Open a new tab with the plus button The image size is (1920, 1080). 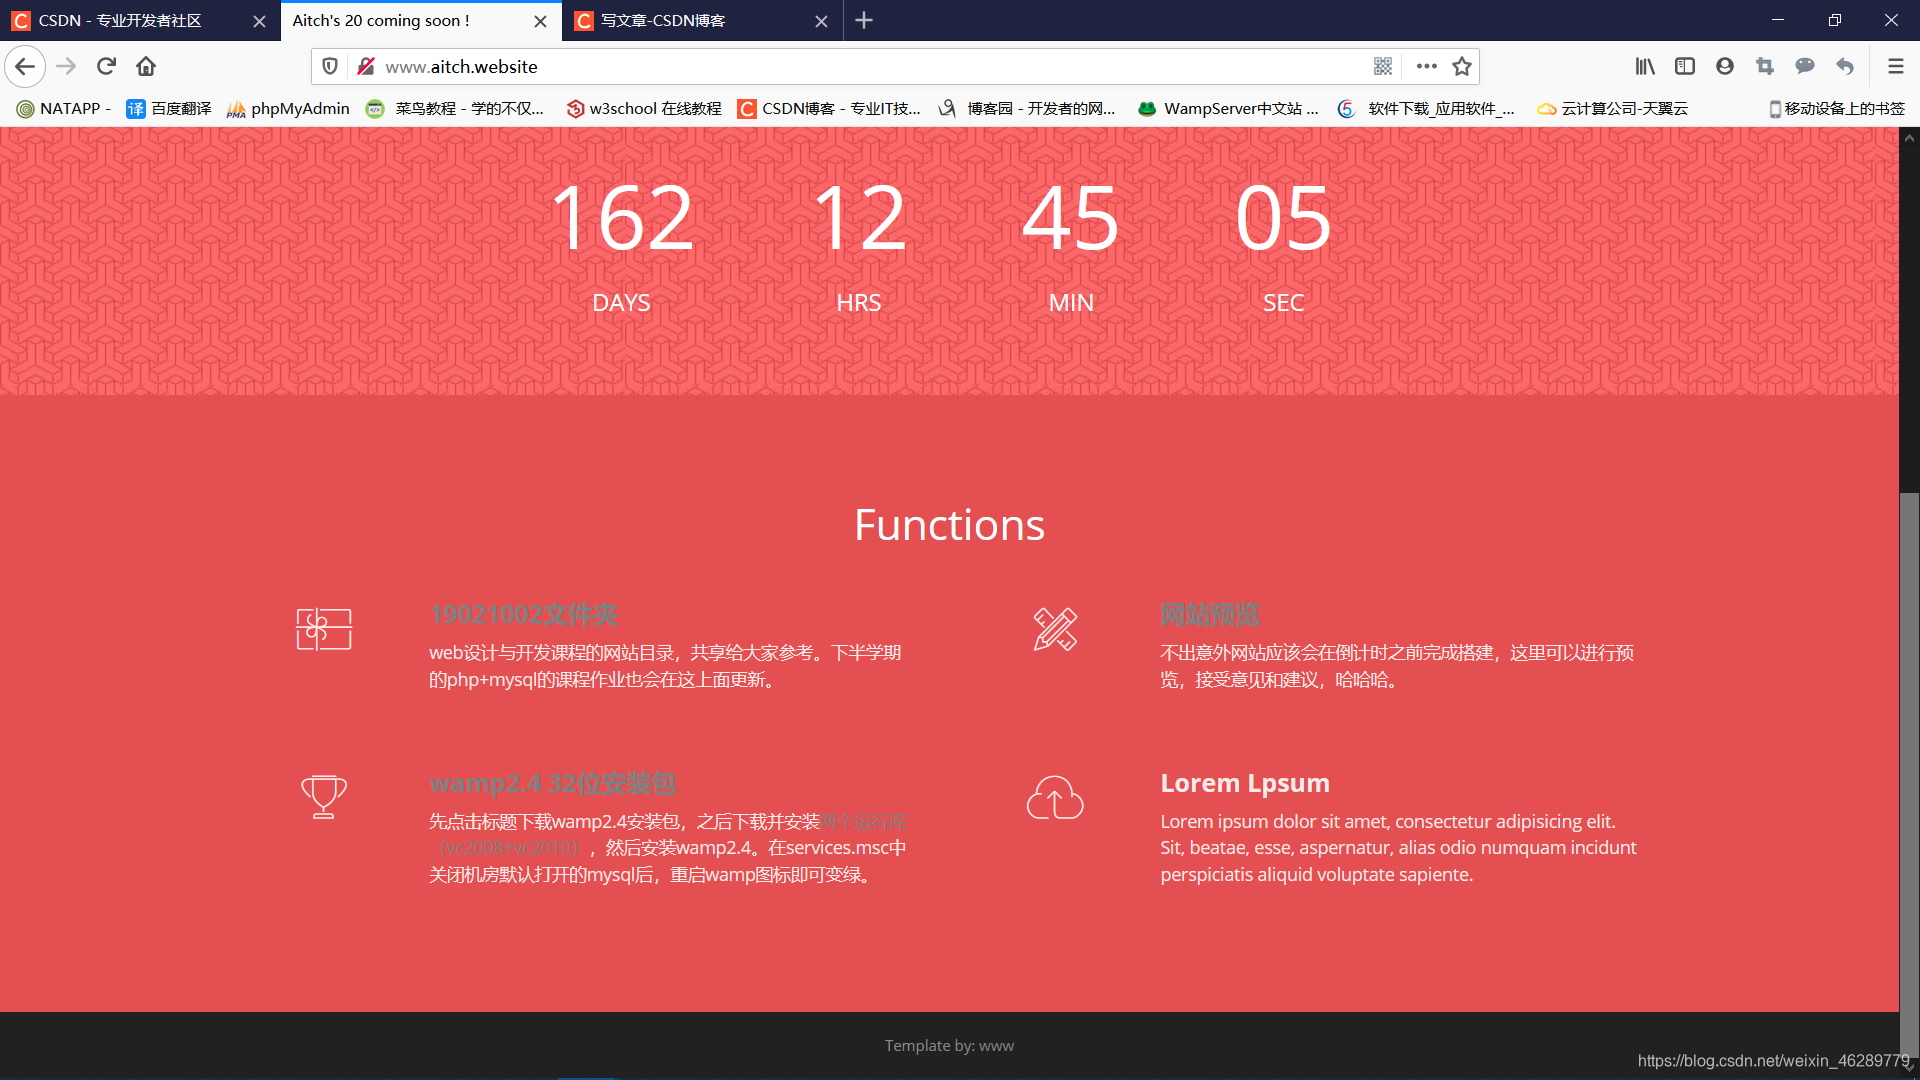pos(864,20)
